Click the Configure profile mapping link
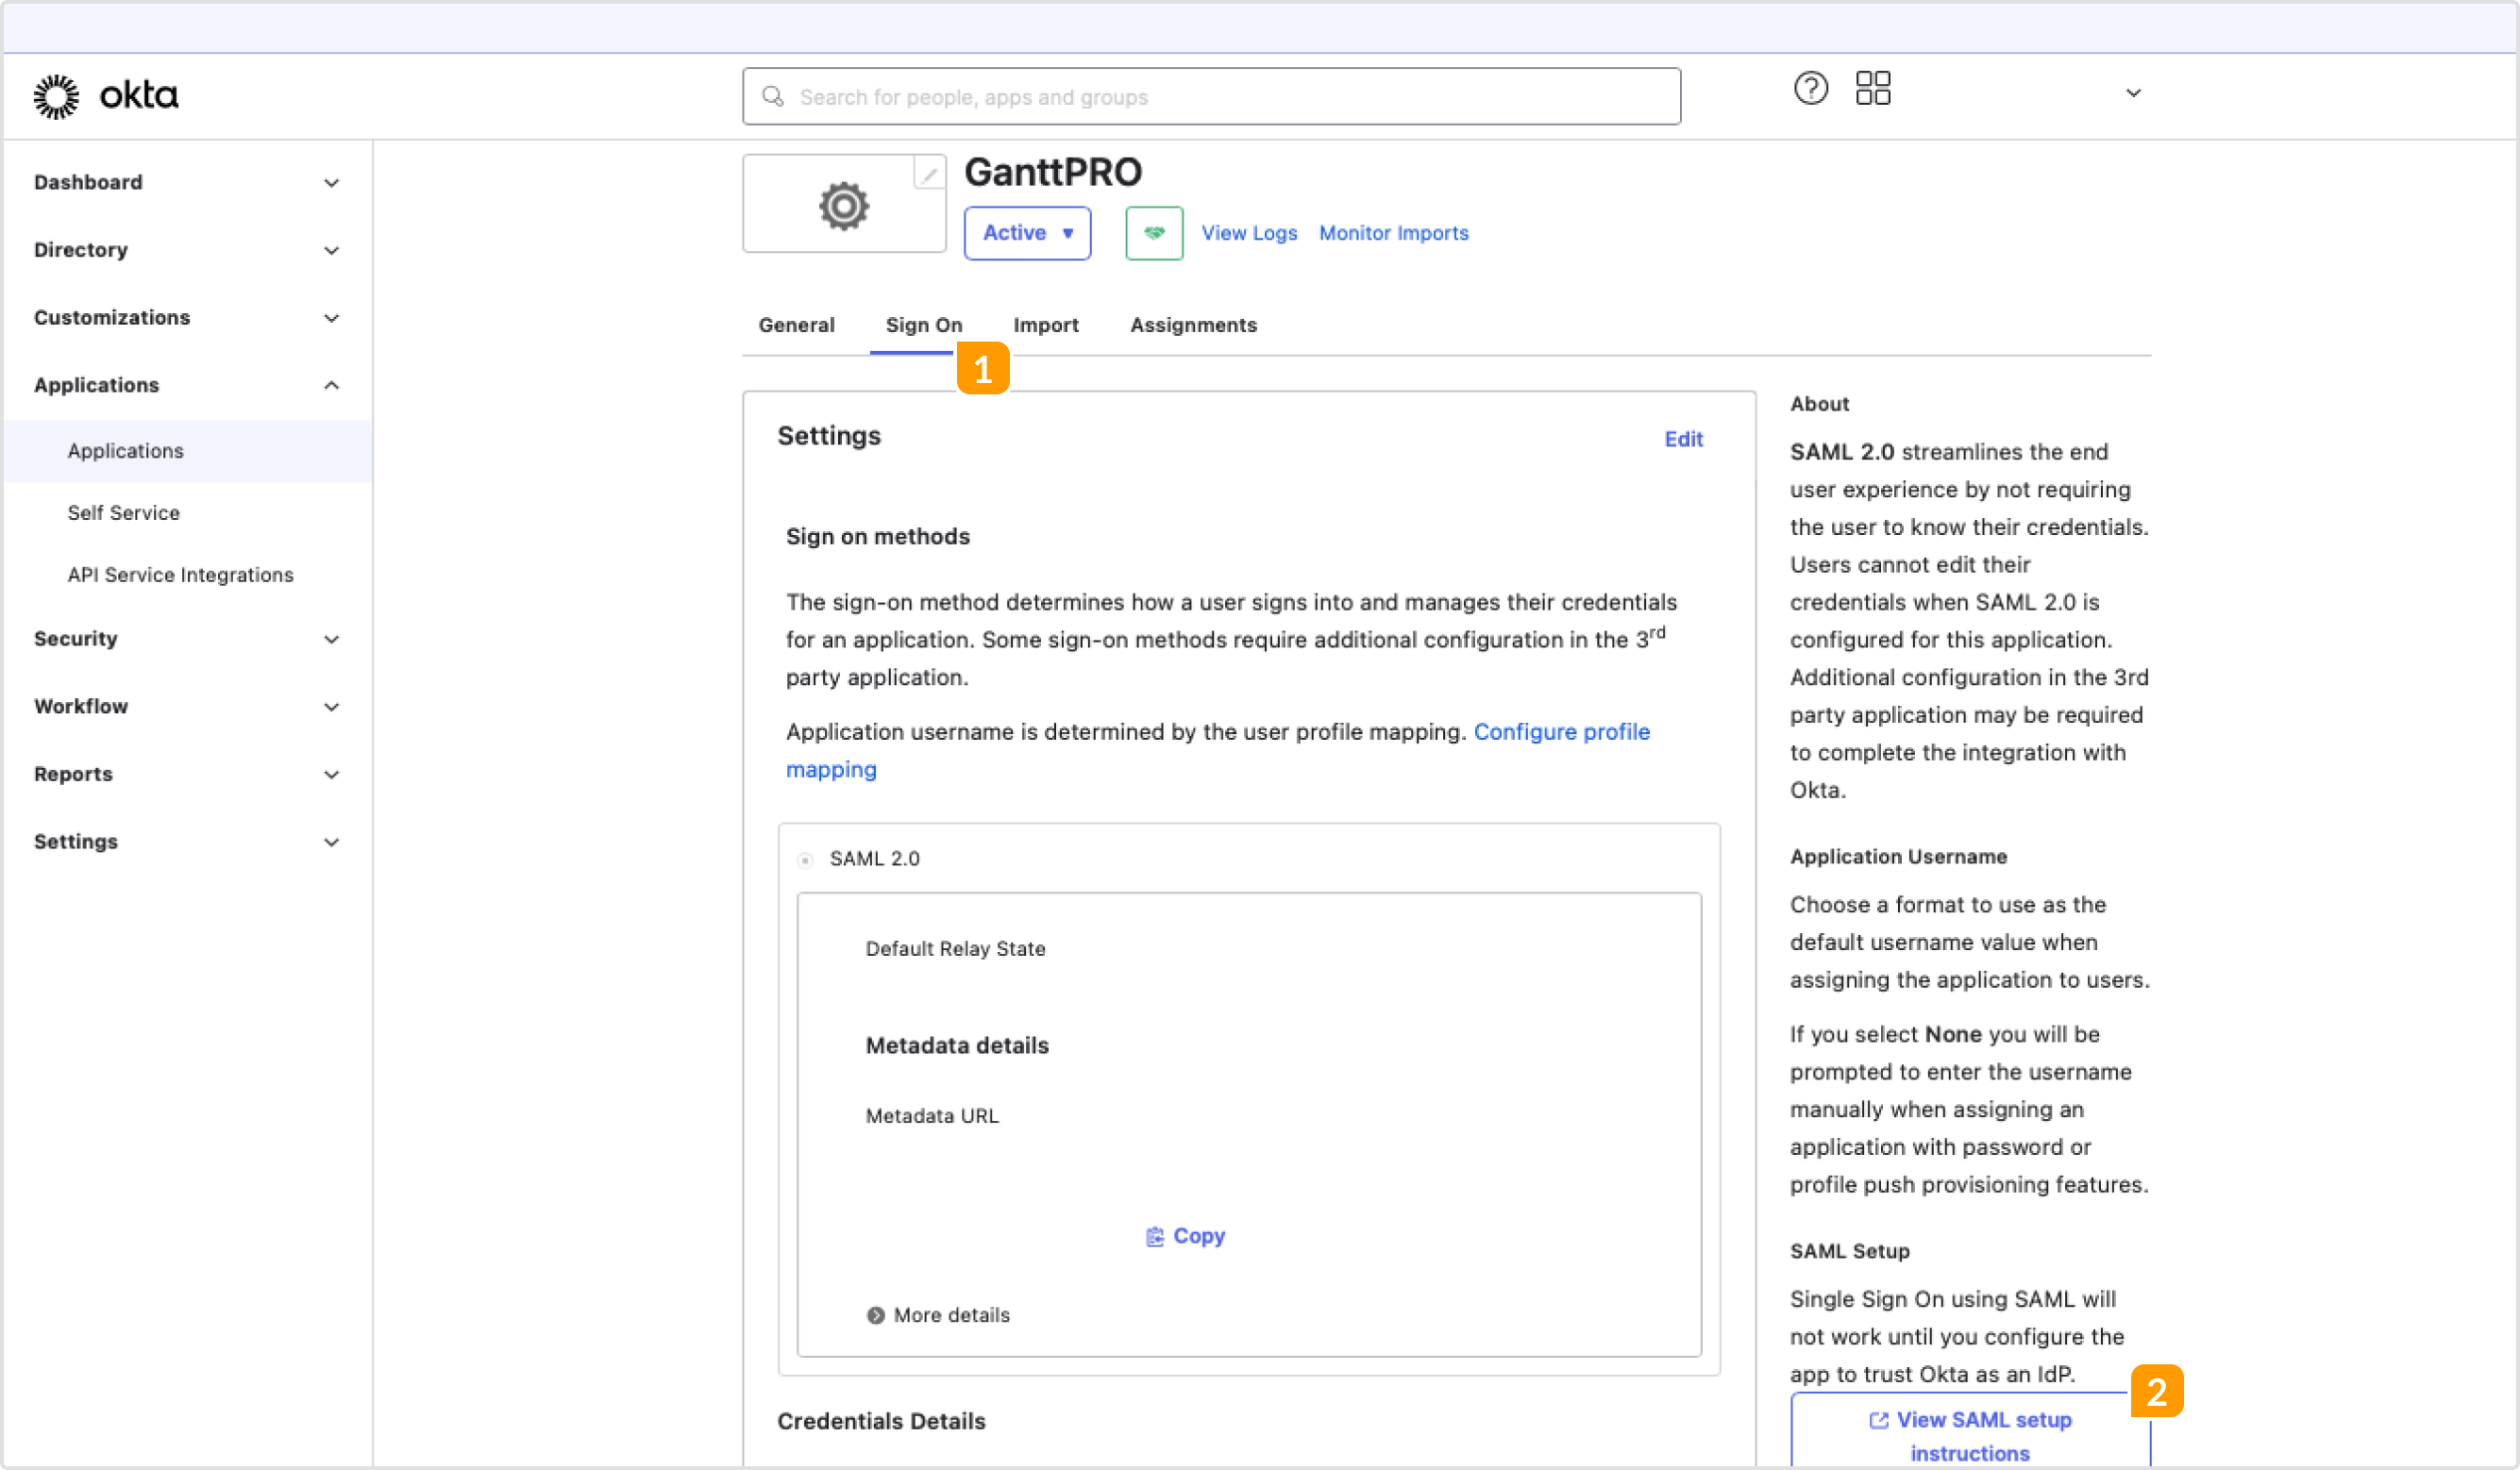The width and height of the screenshot is (2520, 1470). coord(1562,731)
